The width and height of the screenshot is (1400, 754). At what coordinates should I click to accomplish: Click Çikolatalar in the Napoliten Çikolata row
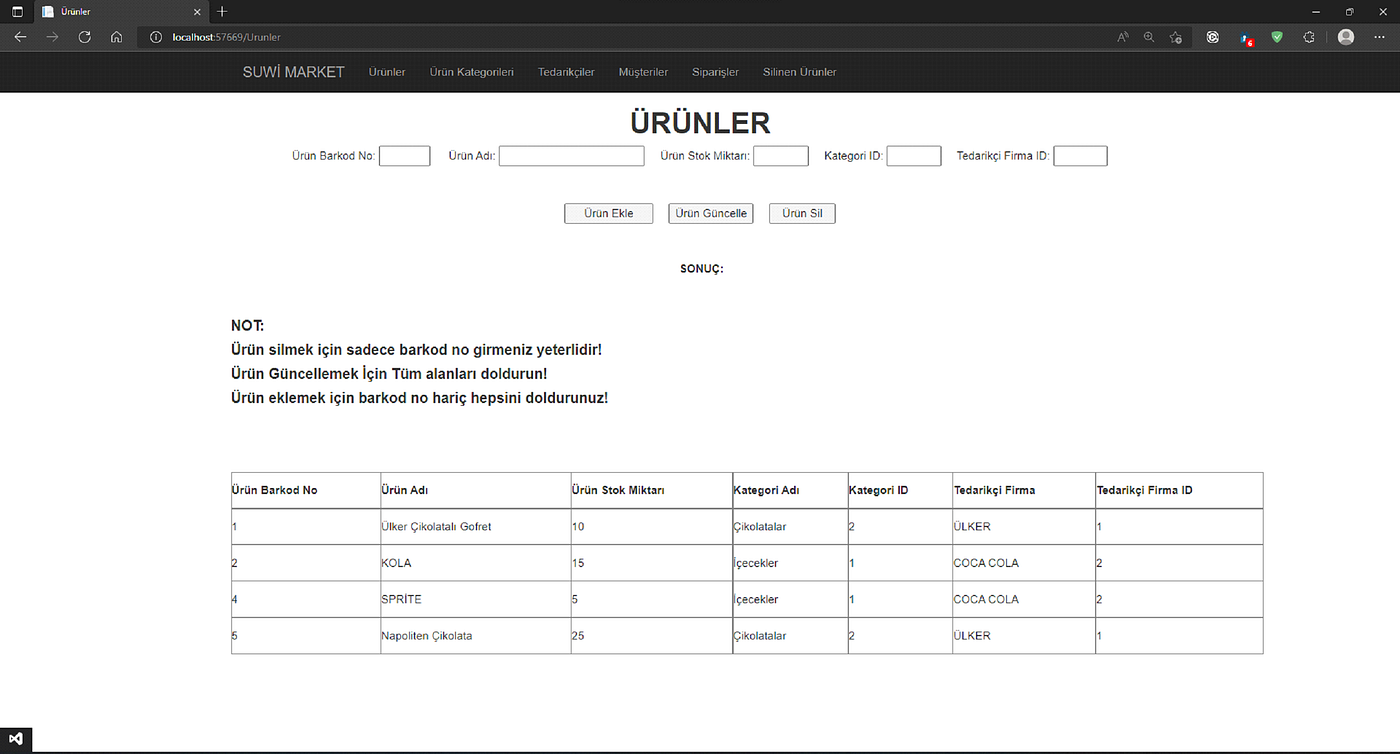pyautogui.click(x=760, y=636)
